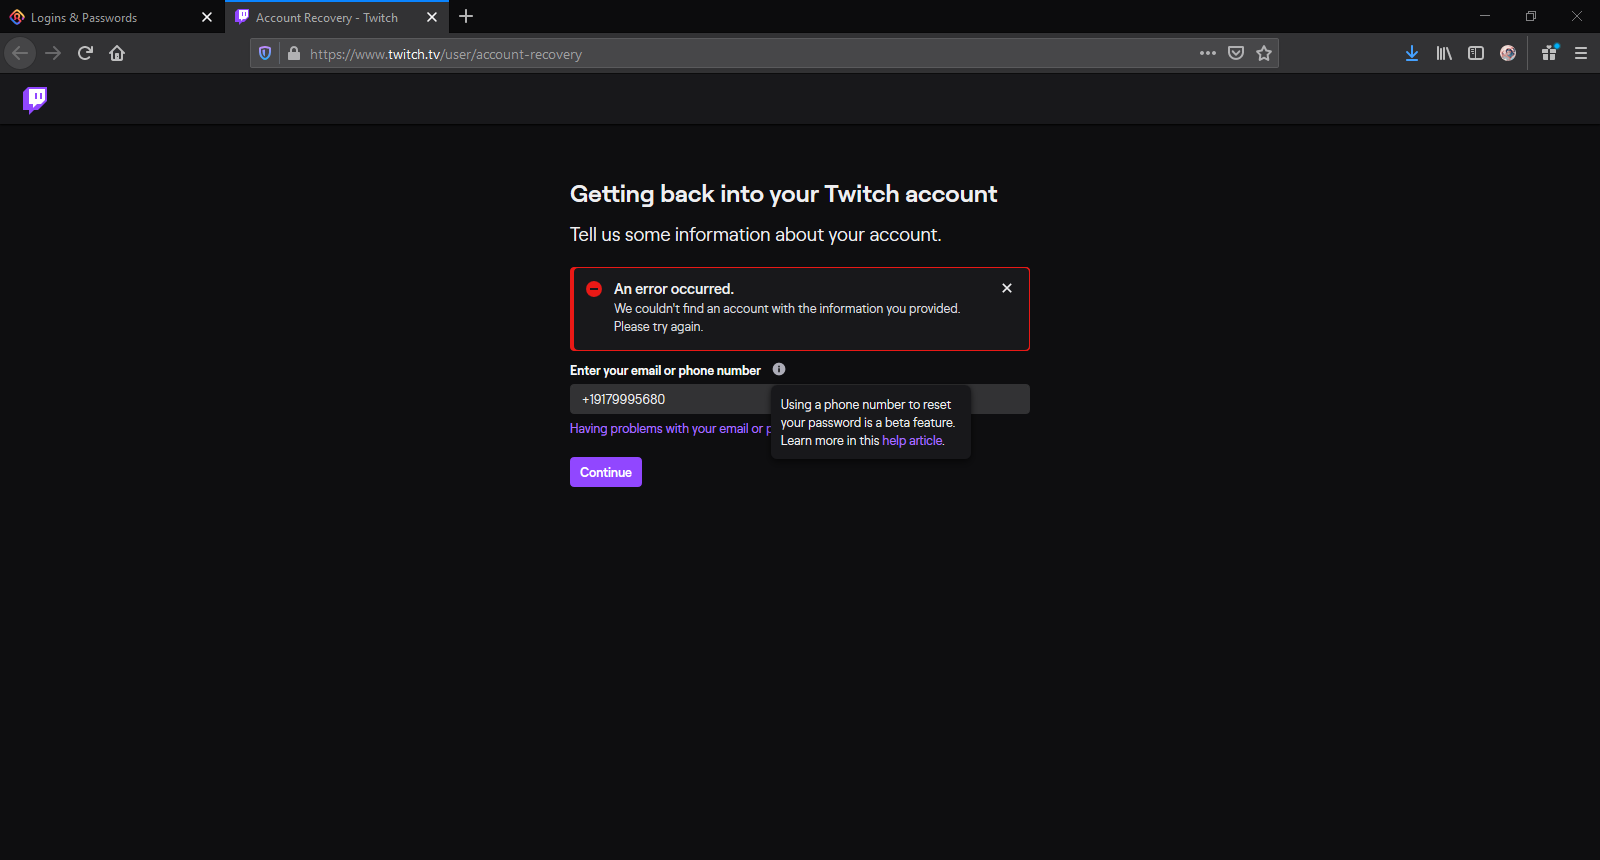Image resolution: width=1600 pixels, height=860 pixels.
Task: Open the tracking protection shield icon
Action: [x=265, y=54]
